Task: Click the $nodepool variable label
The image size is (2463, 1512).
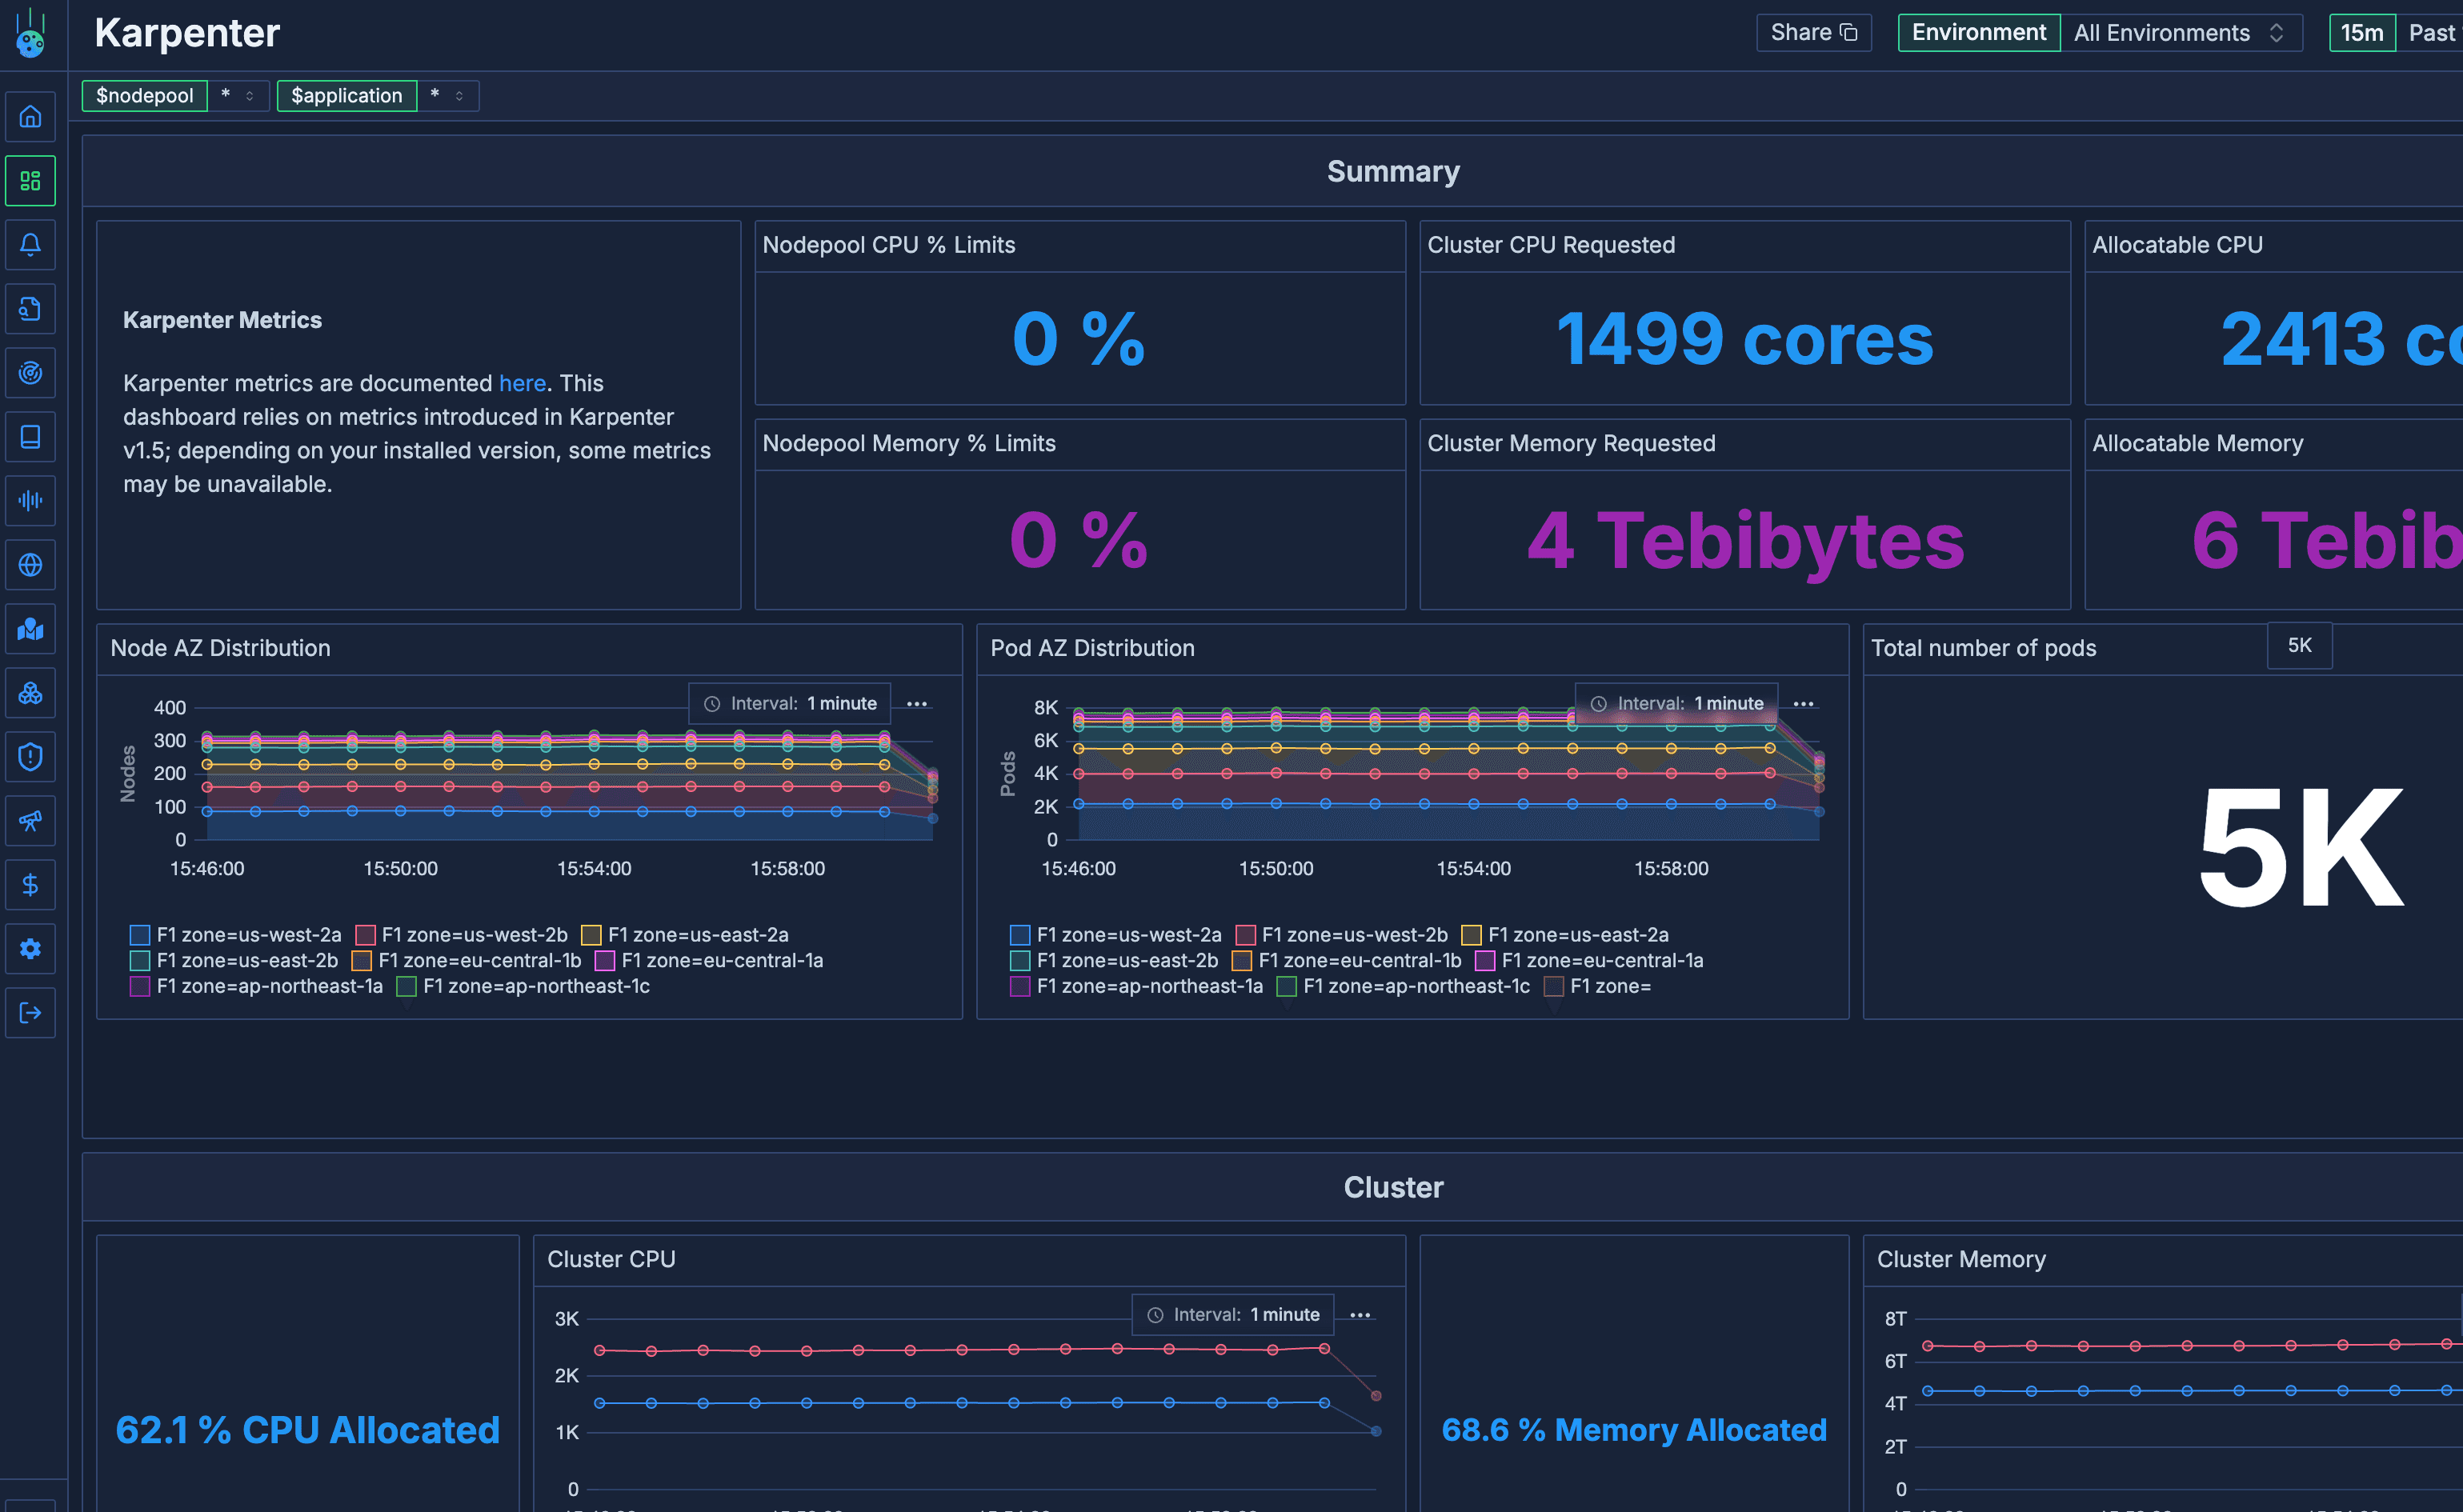Action: (x=145, y=96)
